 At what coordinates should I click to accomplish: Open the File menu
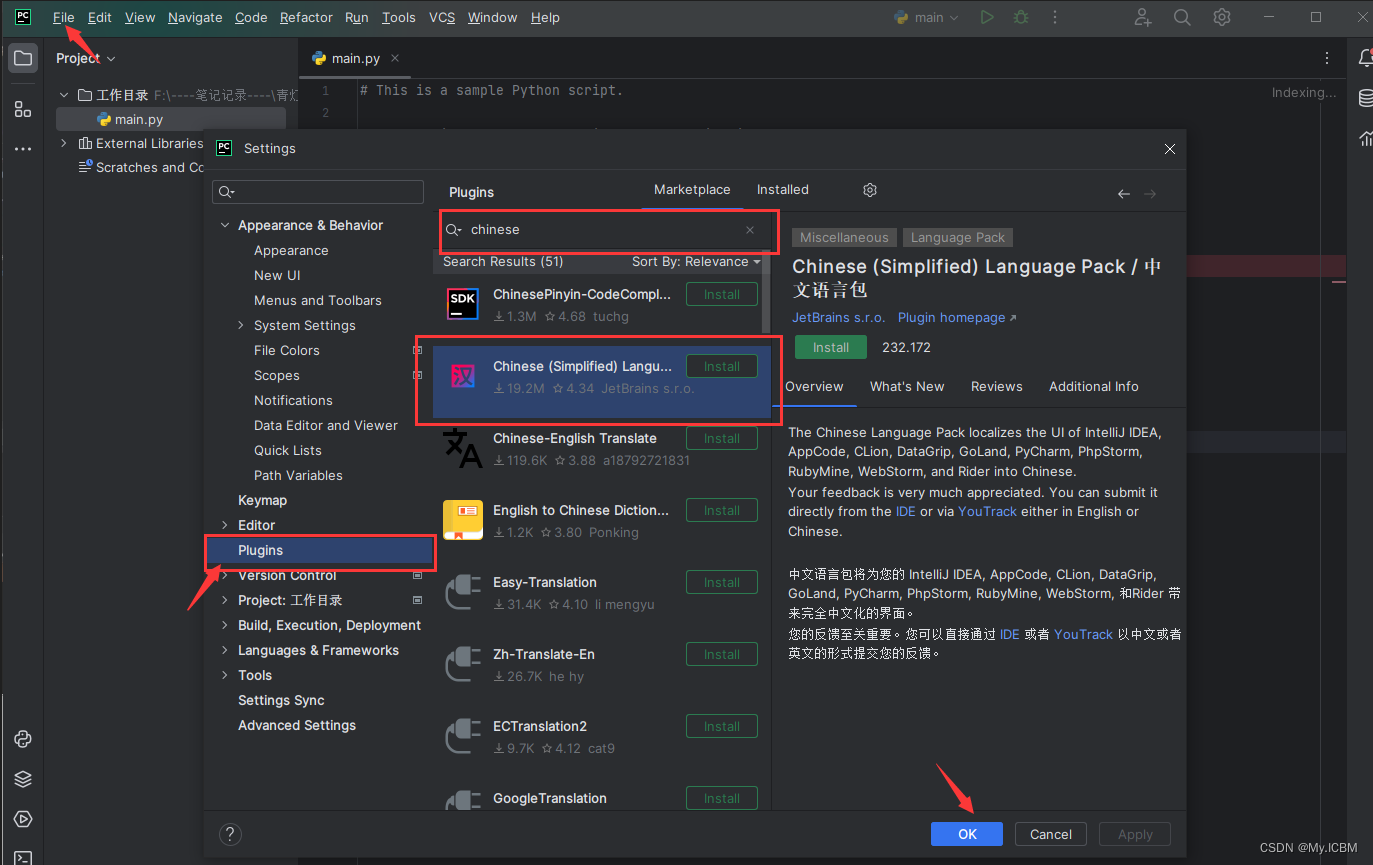(x=63, y=17)
